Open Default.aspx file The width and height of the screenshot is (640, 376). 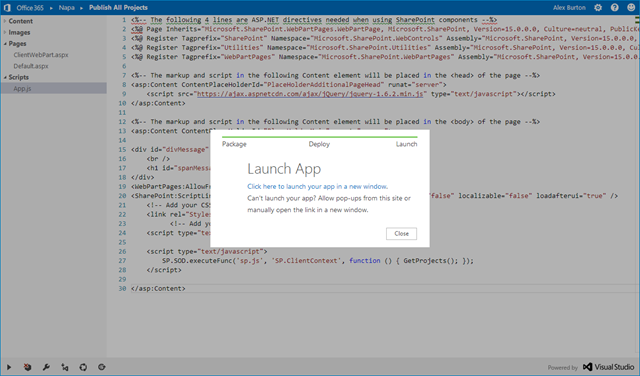pyautogui.click(x=31, y=66)
